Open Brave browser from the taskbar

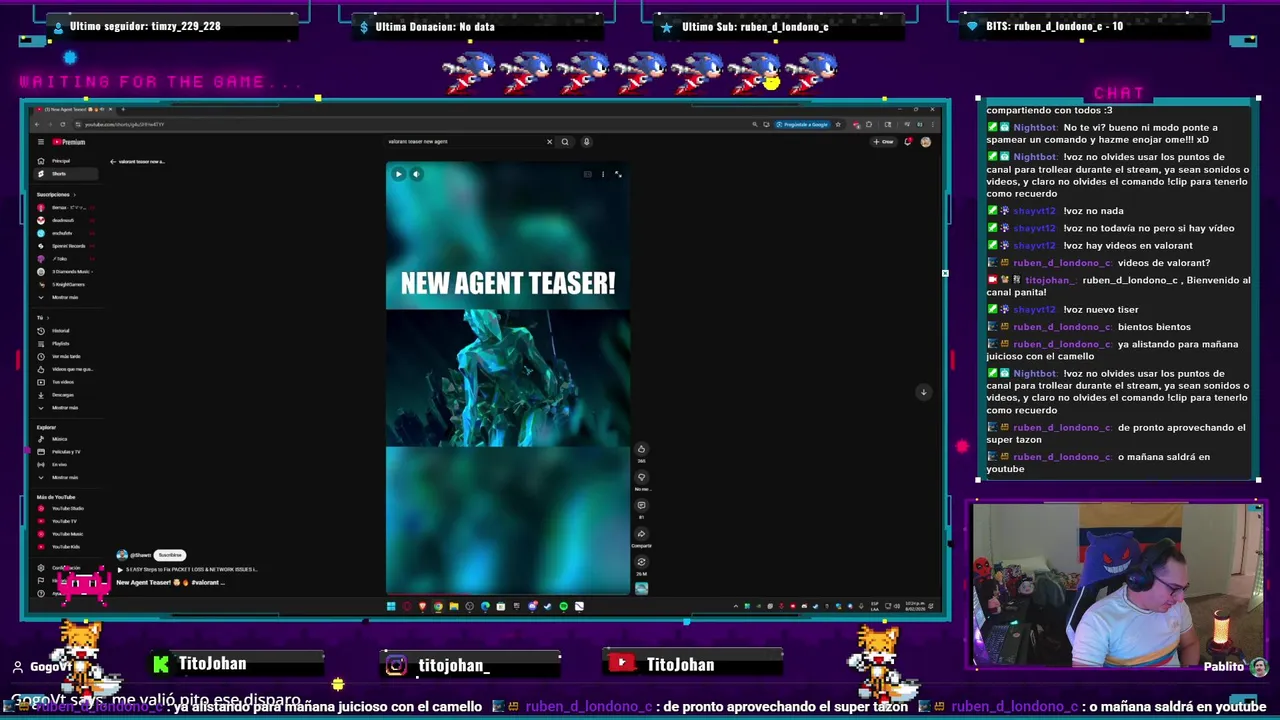422,606
